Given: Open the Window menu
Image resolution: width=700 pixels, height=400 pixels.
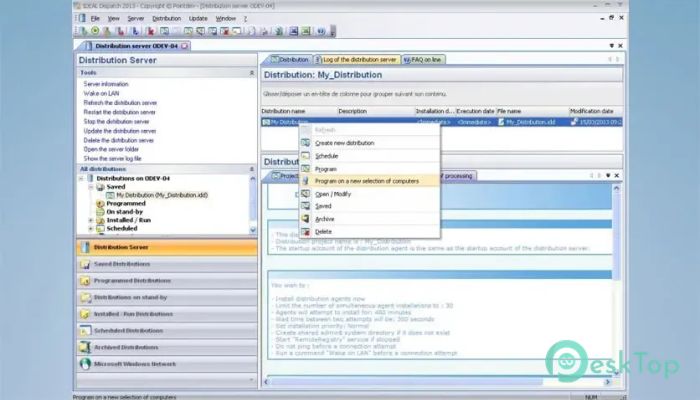Looking at the screenshot, I should point(225,18).
